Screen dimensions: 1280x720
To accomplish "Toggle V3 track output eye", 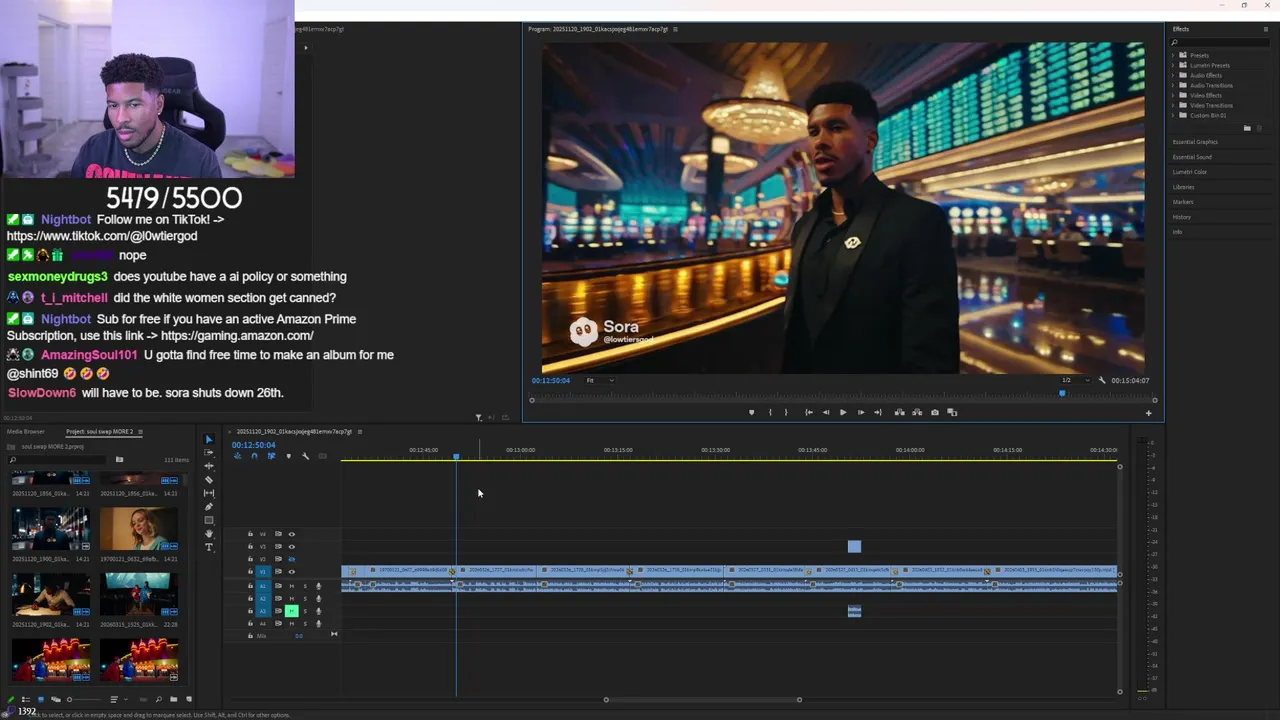I will 292,547.
